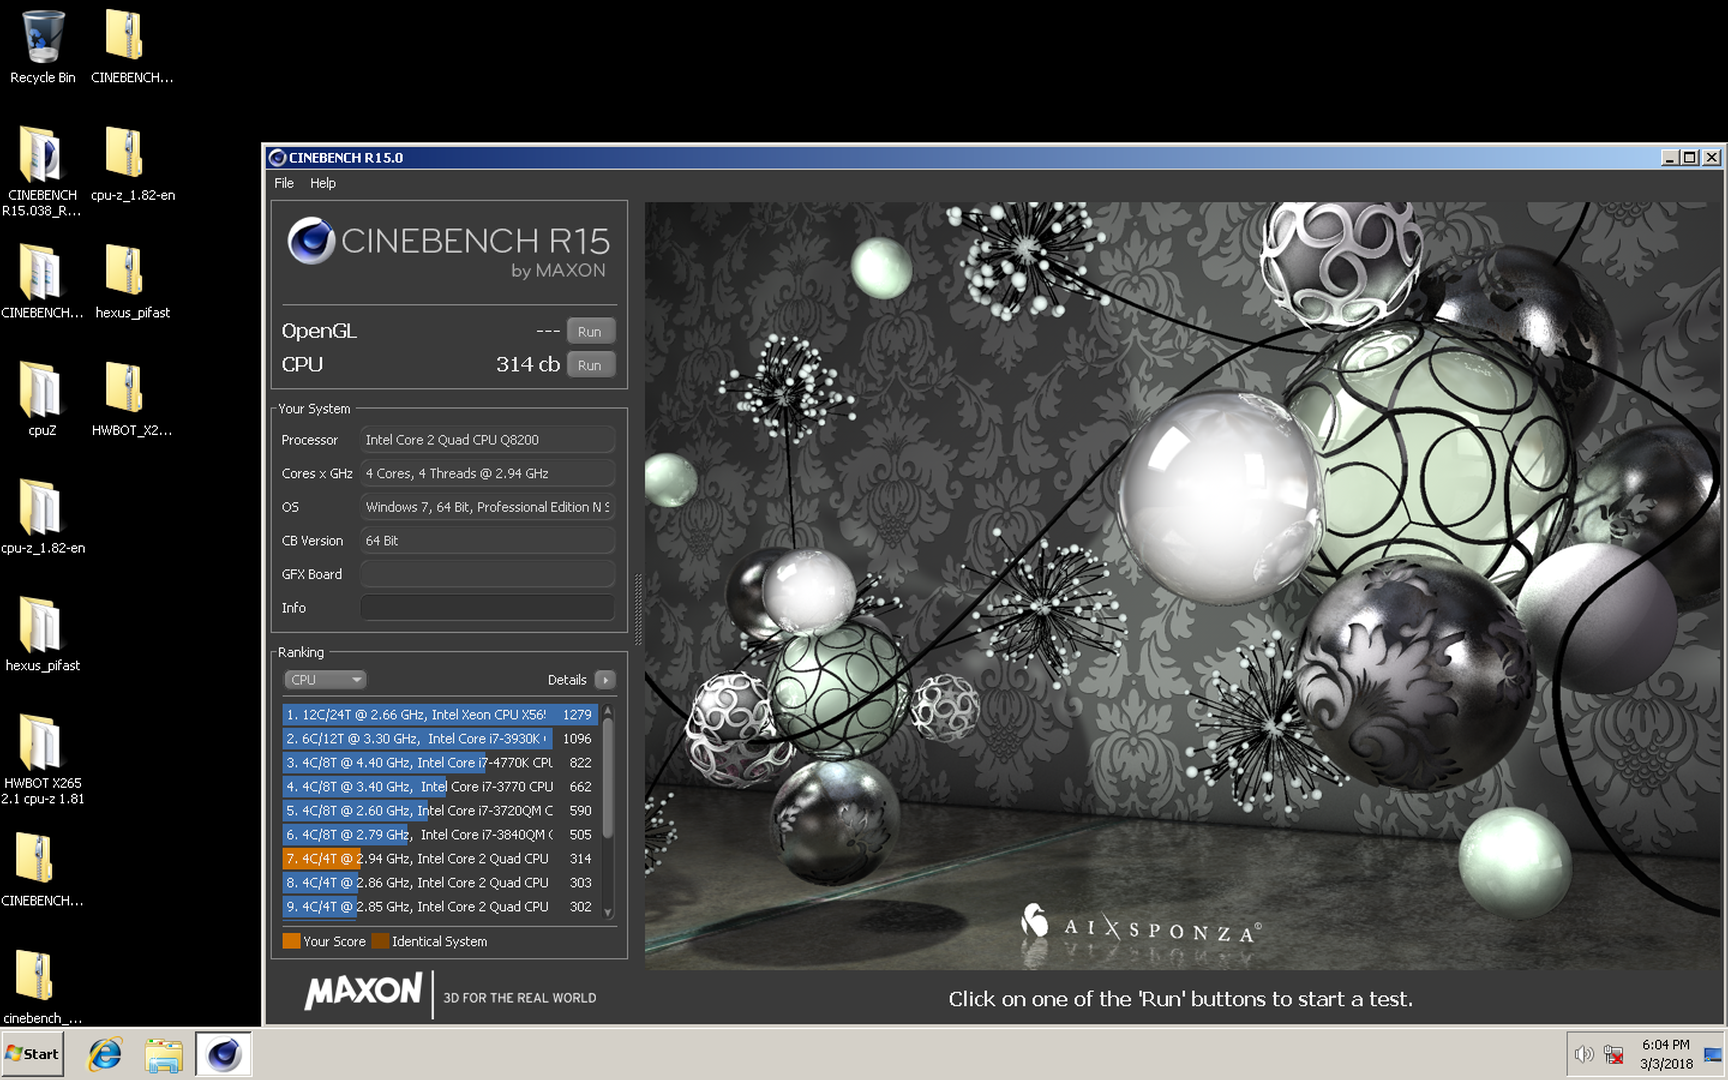Run the OpenGL benchmark
This screenshot has width=1728, height=1080.
click(590, 331)
